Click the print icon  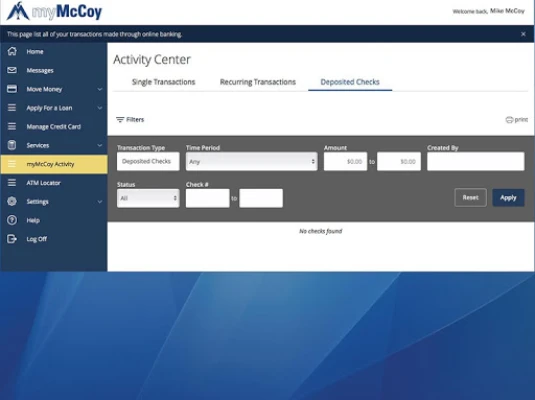[509, 120]
